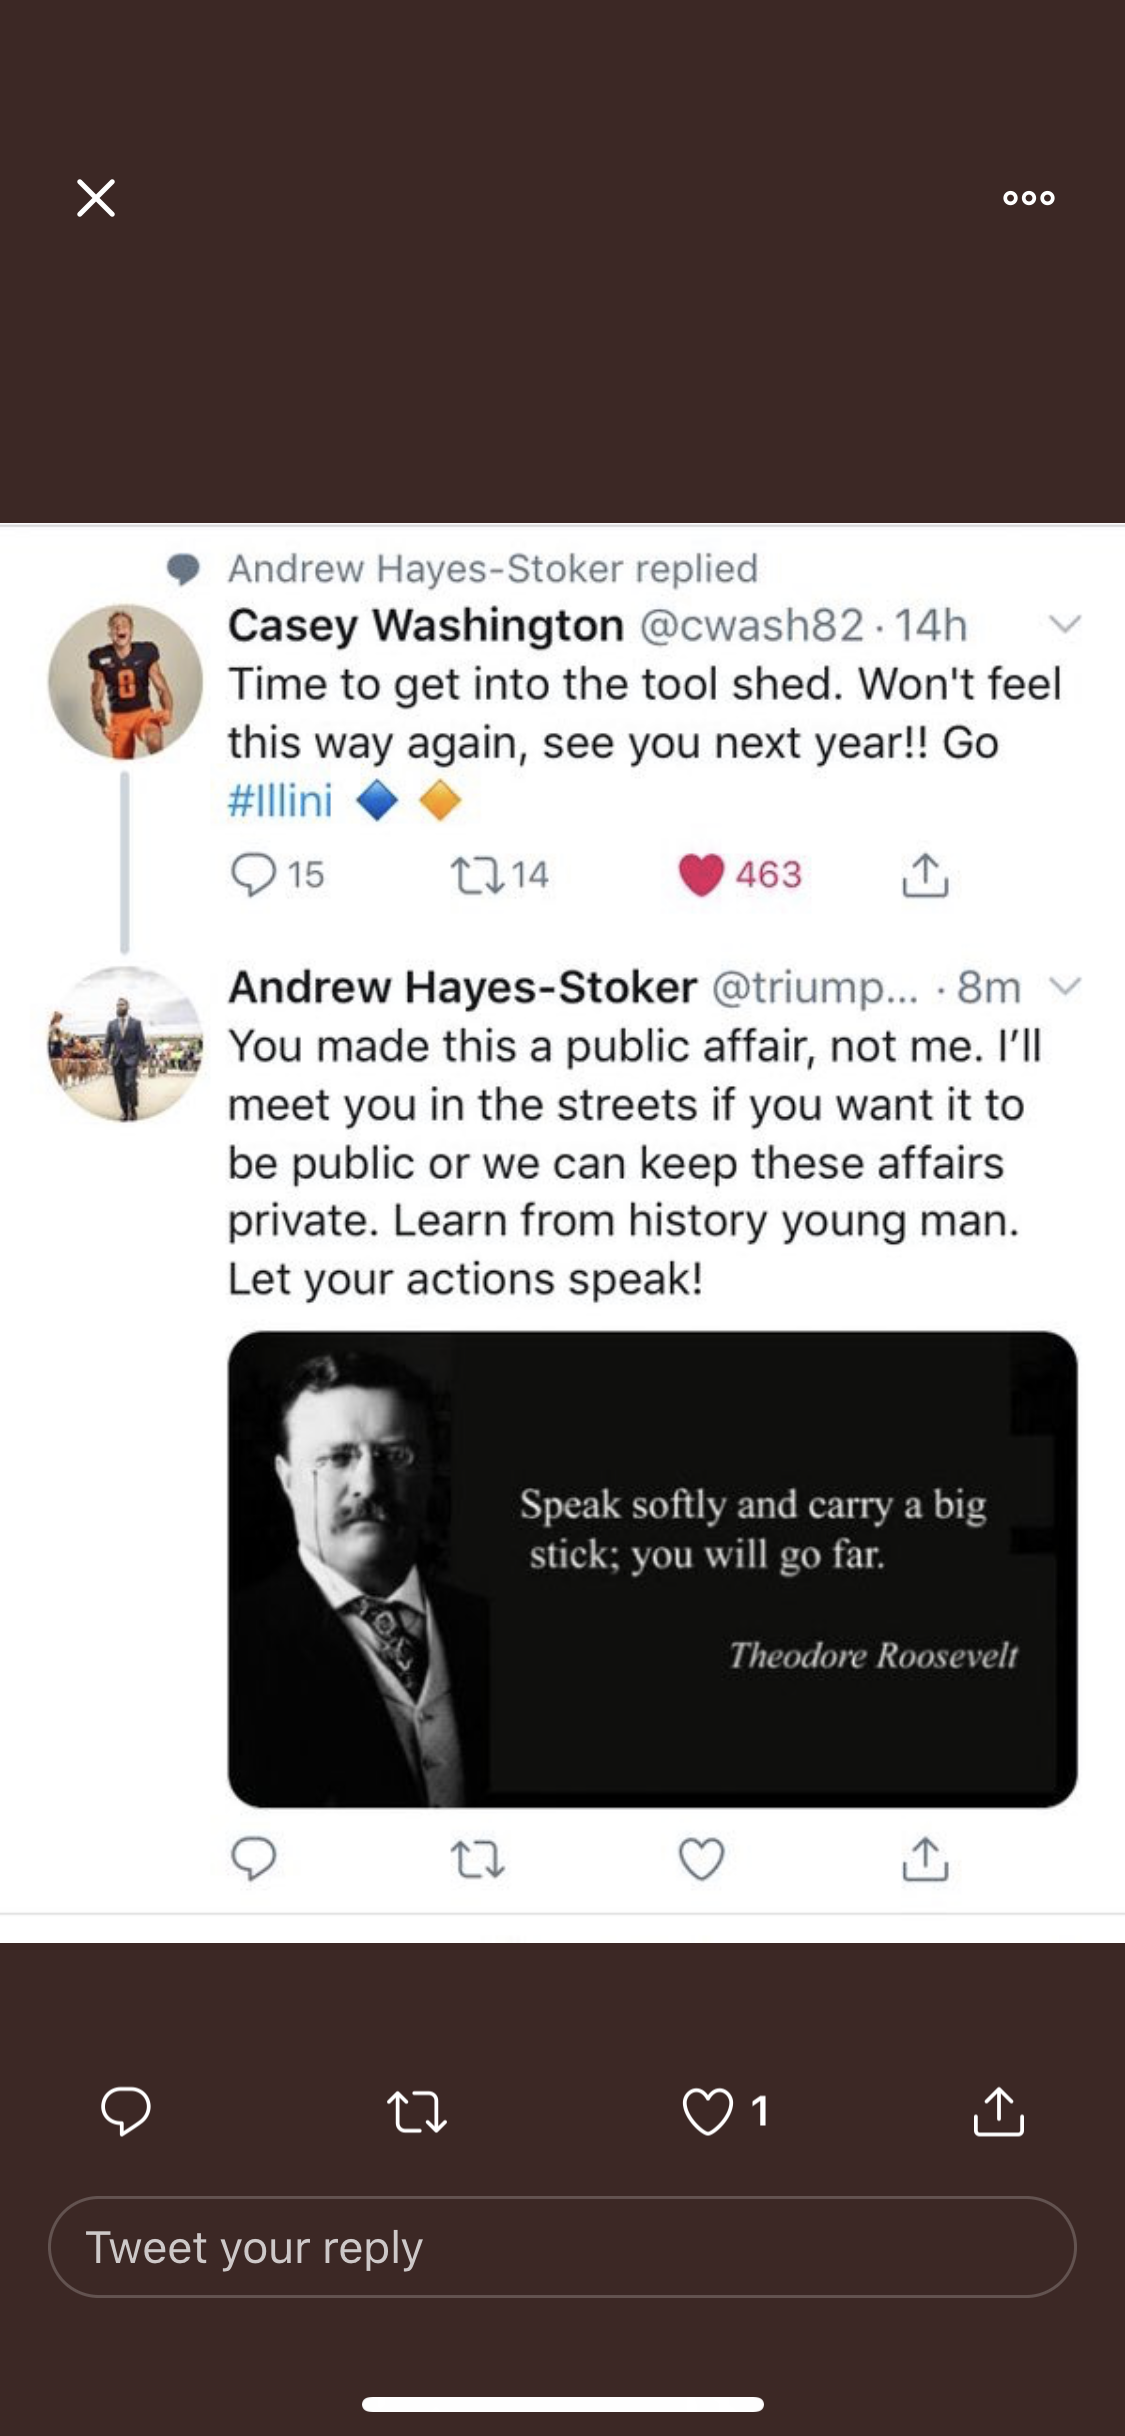This screenshot has width=1125, height=2436.
Task: Open Andrew Hayes-Stoker's profile picture
Action: 125,1044
